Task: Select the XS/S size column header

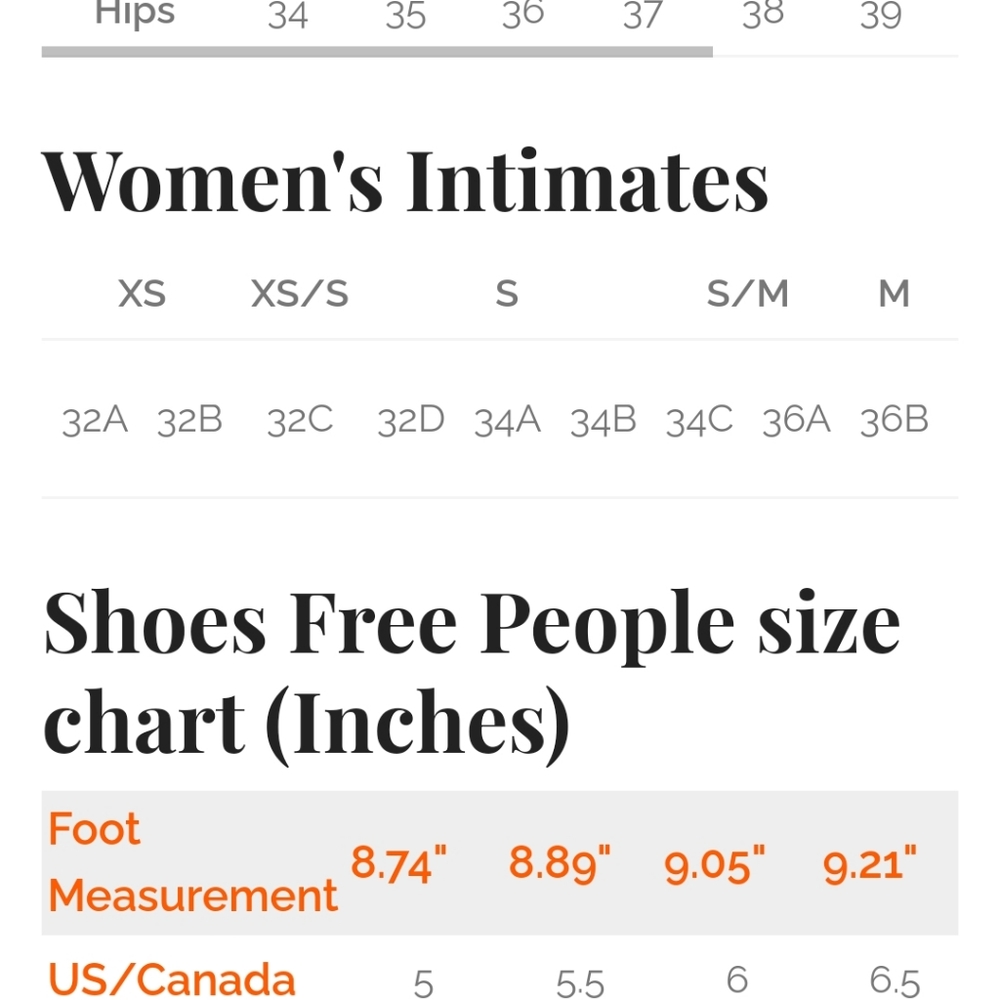Action: pyautogui.click(x=300, y=294)
